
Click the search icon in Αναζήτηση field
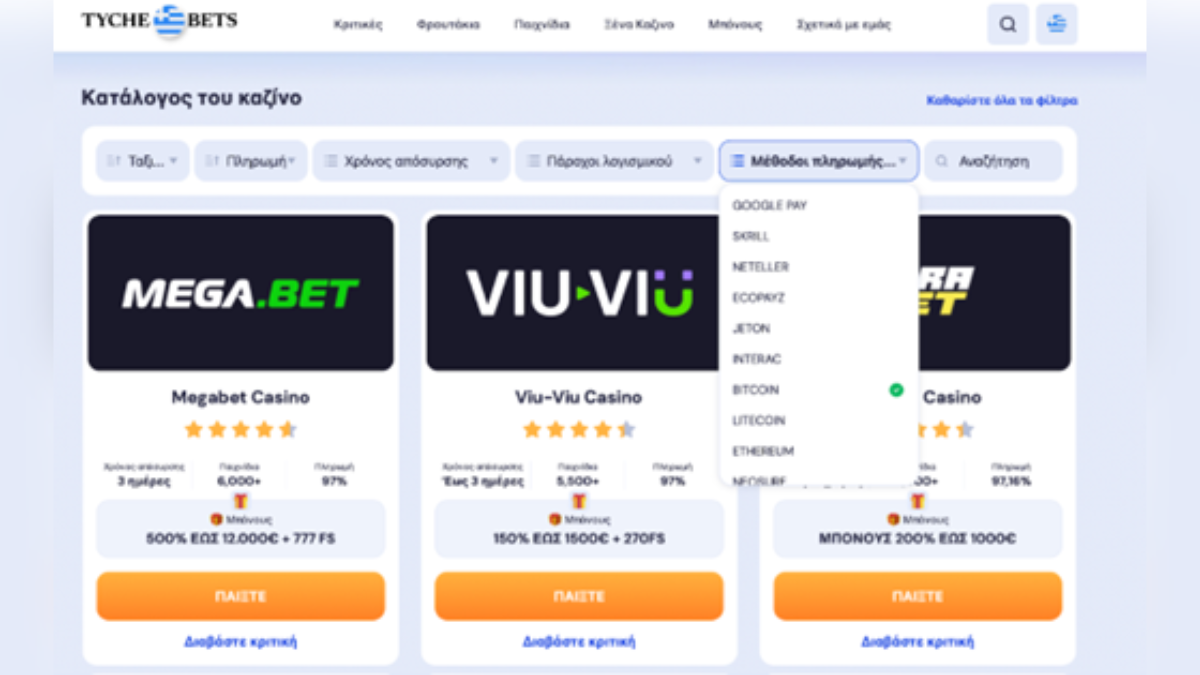coord(941,161)
